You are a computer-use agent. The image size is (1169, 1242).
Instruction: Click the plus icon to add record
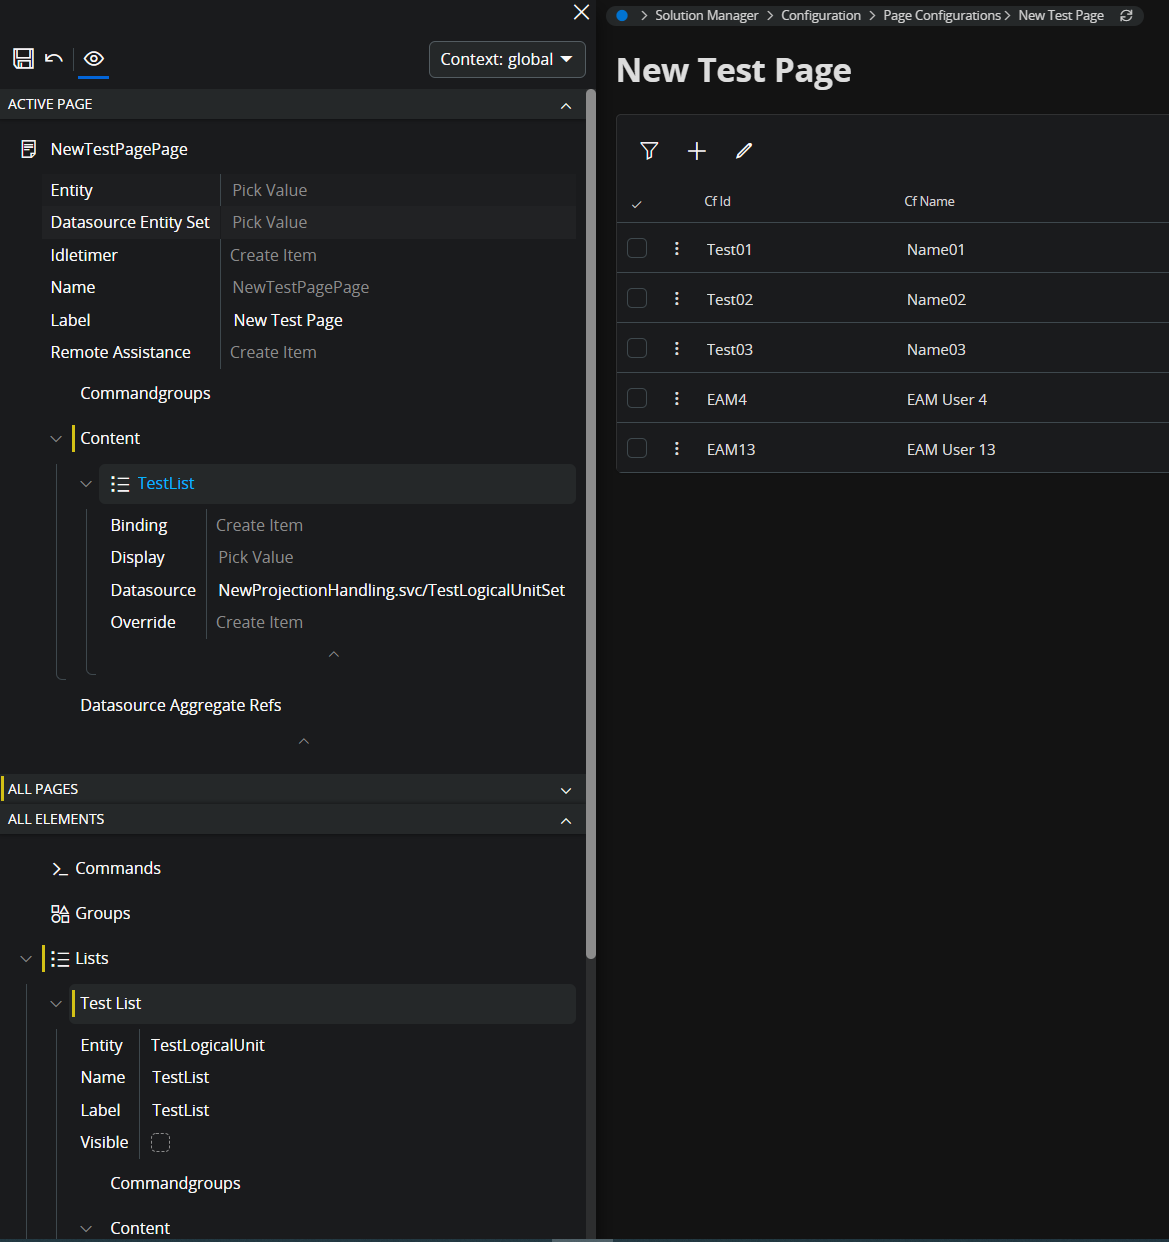697,151
